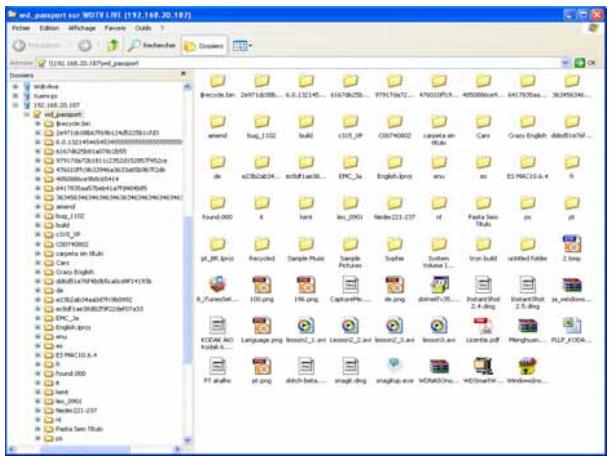Select the English.lproj folder icon

point(394,167)
